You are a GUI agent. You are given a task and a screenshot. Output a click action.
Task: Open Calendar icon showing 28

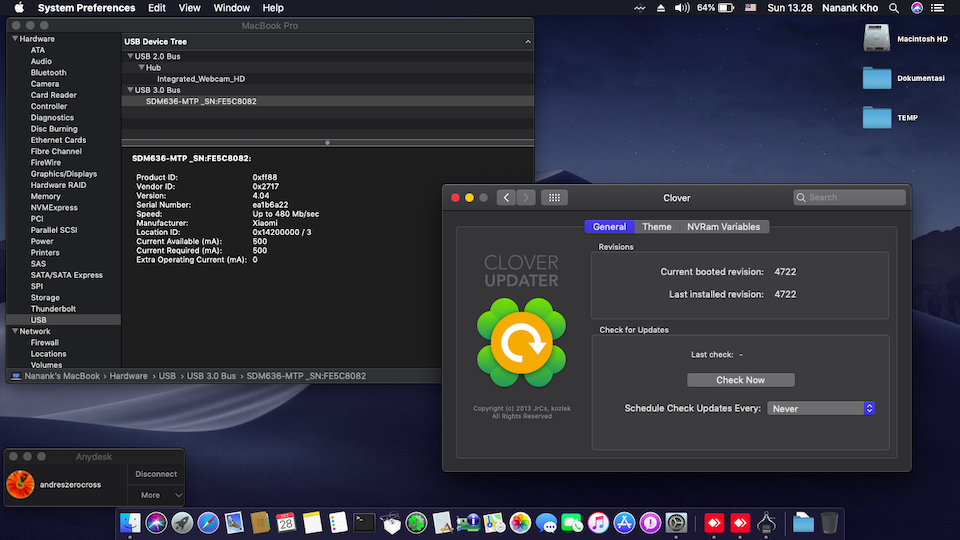[x=286, y=523]
